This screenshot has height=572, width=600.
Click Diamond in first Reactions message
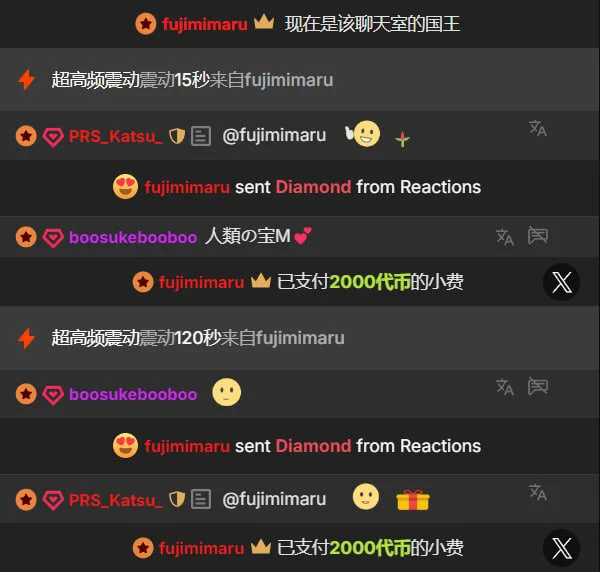(x=313, y=187)
